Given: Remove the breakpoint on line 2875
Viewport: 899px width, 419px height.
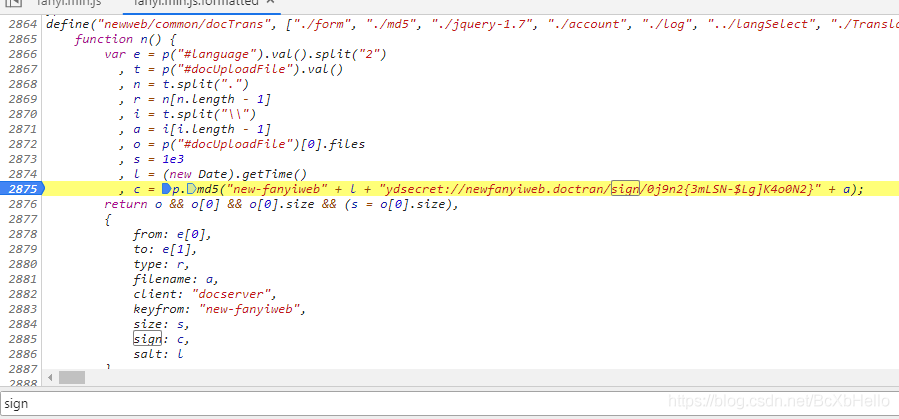Looking at the screenshot, I should pyautogui.click(x=22, y=189).
